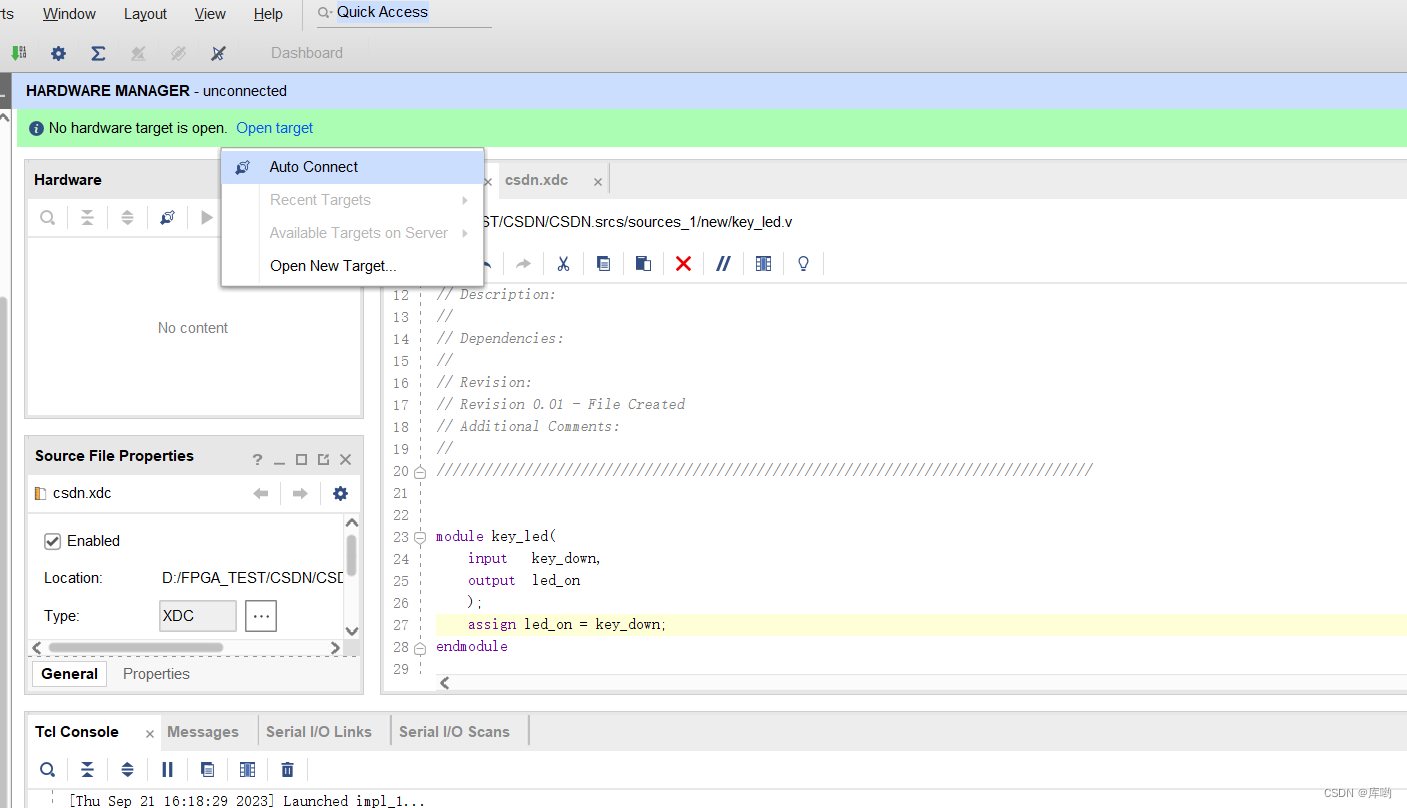Click the Sigma reports icon in the main toolbar
Viewport: 1407px width, 808px height.
(x=98, y=53)
